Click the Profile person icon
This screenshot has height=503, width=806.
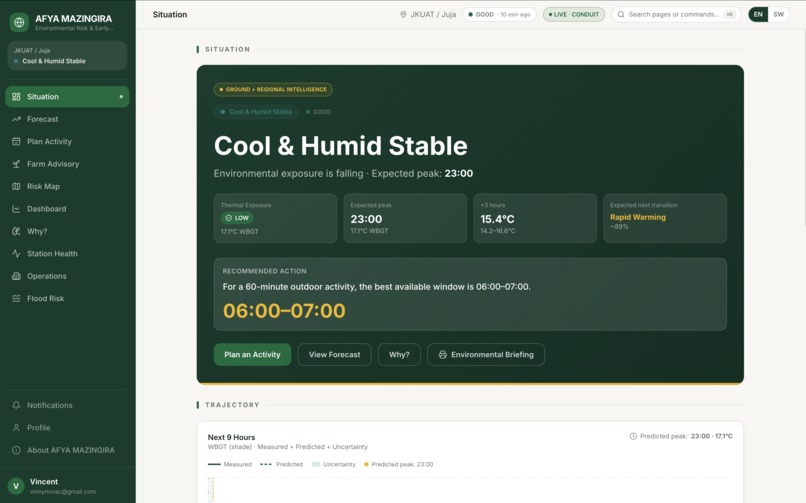(x=16, y=427)
